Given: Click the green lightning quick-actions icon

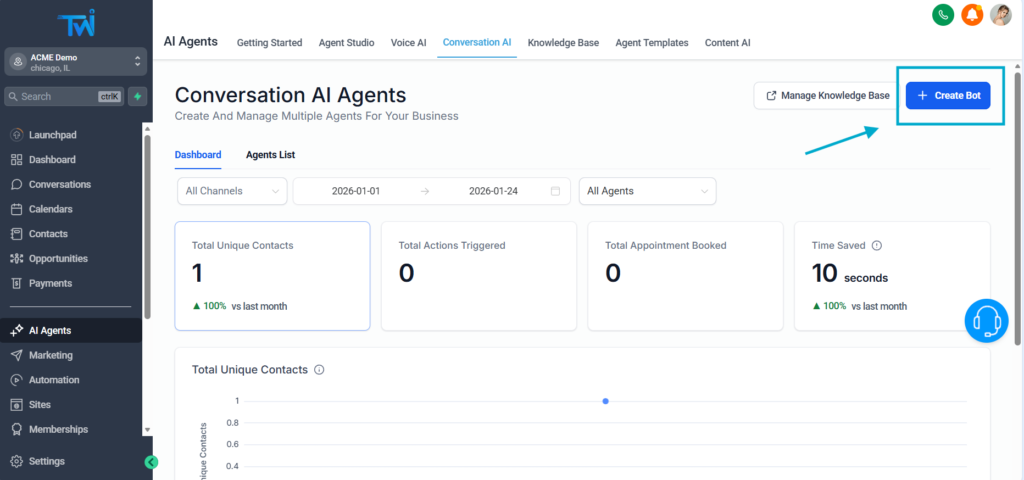Looking at the screenshot, I should (x=136, y=96).
